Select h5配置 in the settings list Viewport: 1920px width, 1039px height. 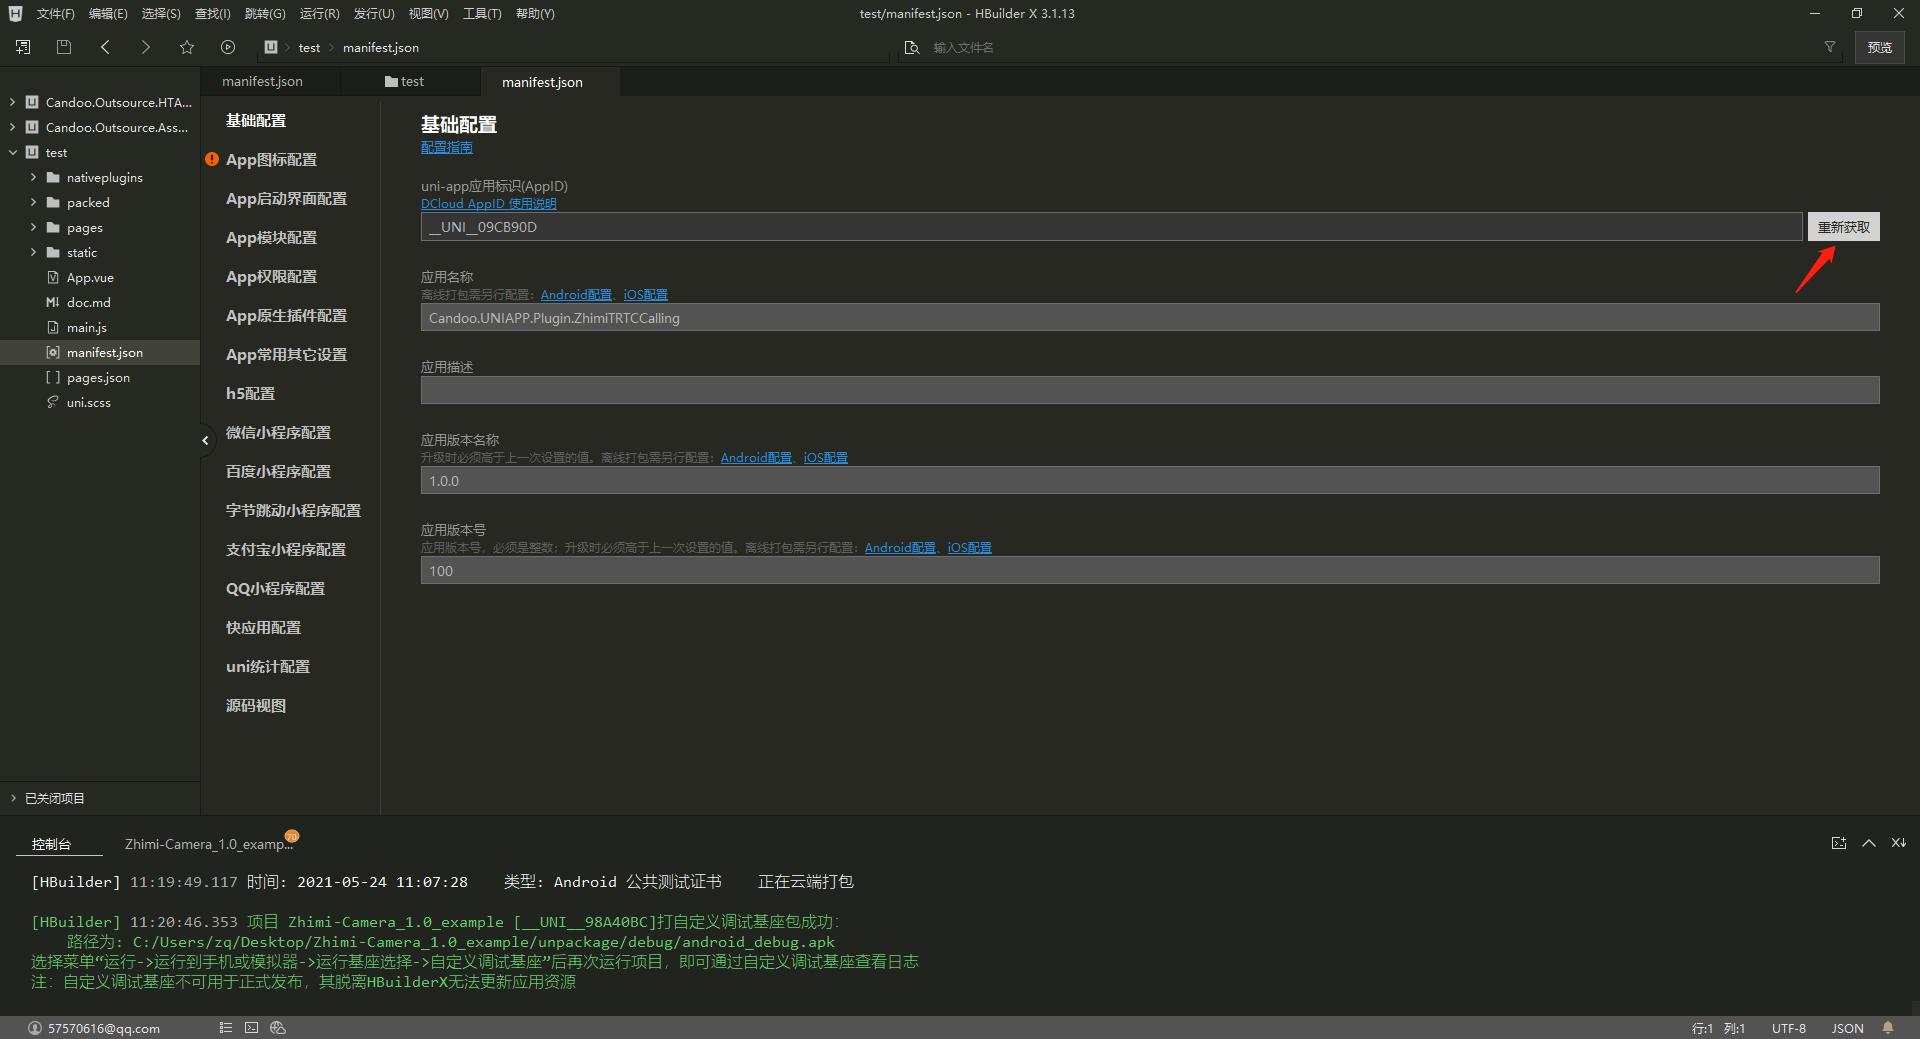point(250,393)
